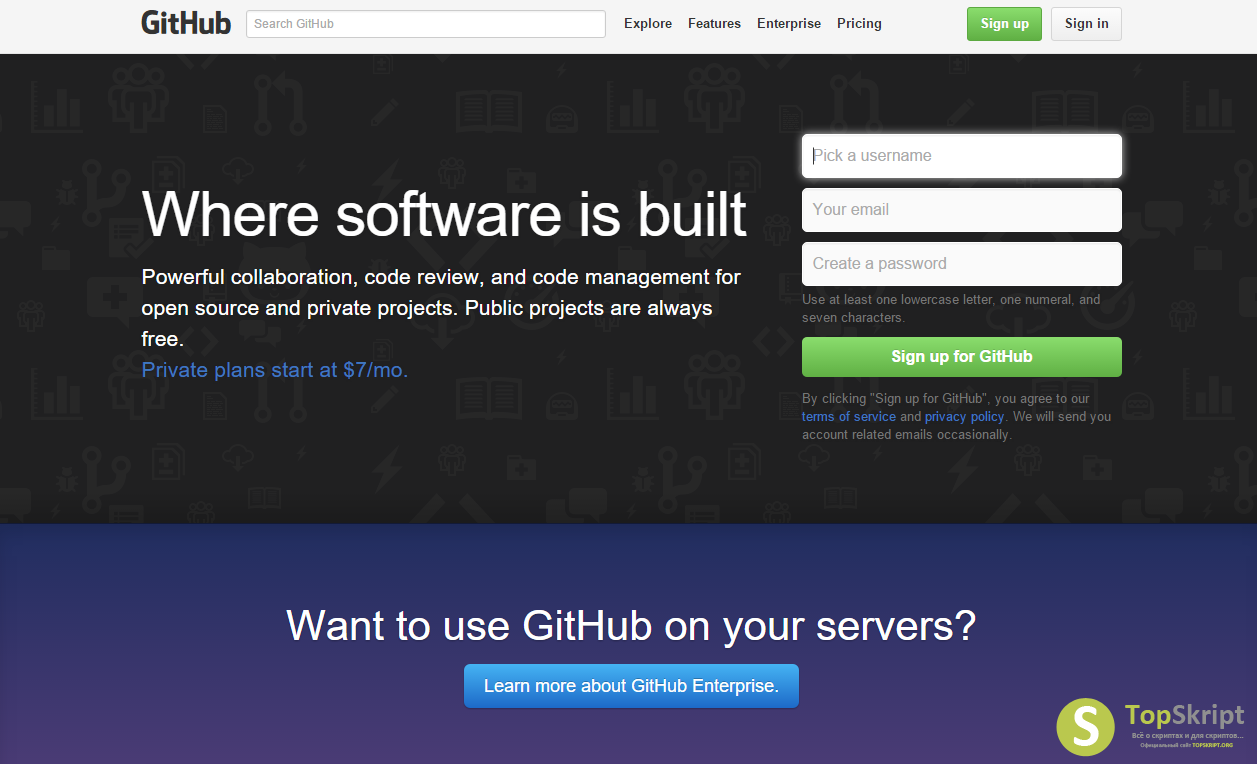Image resolution: width=1257 pixels, height=764 pixels.
Task: Click the GitHub logo
Action: [186, 23]
